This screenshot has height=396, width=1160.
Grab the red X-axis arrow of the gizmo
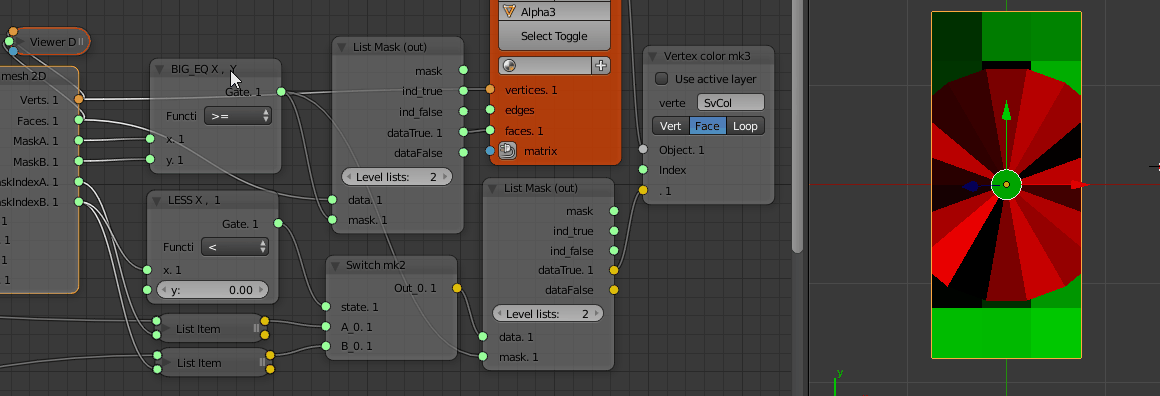pyautogui.click(x=1079, y=184)
